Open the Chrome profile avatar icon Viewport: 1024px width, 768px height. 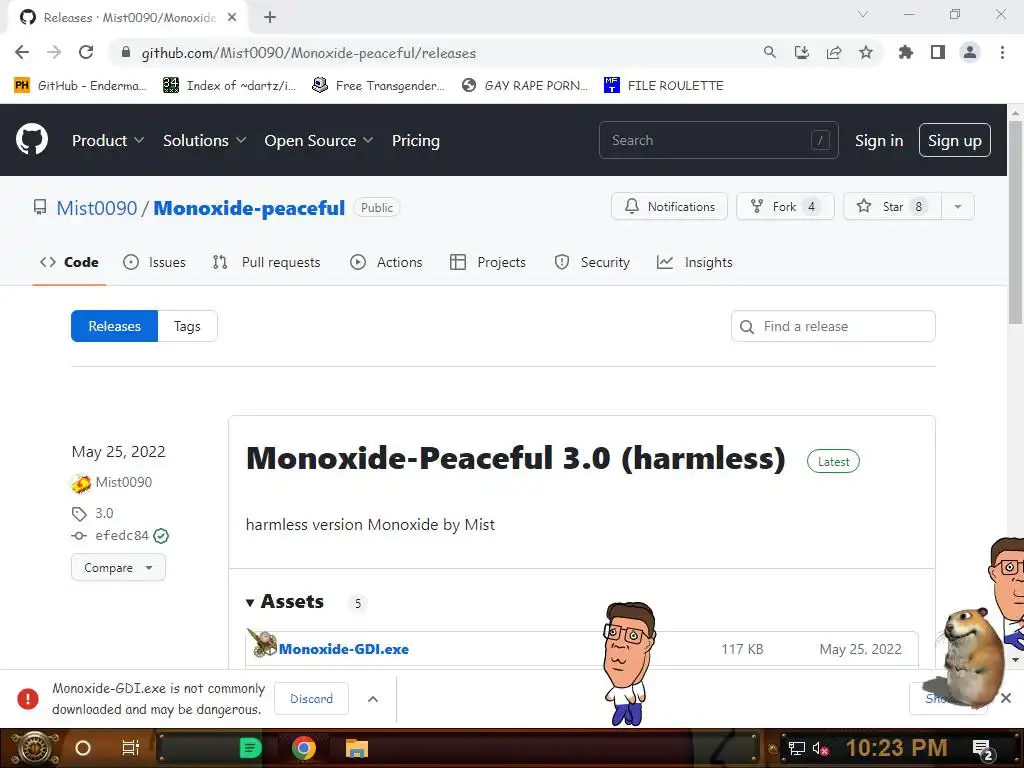point(970,52)
